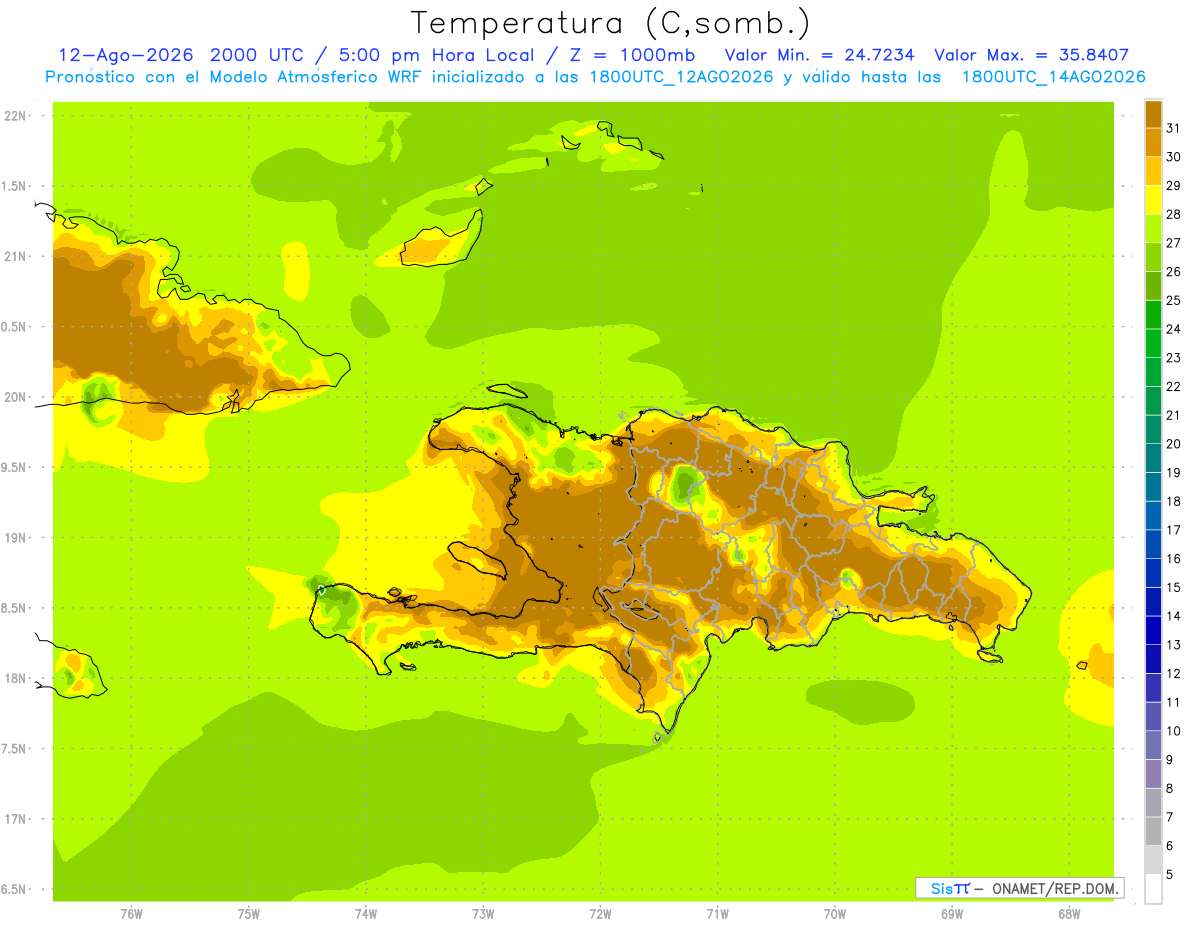
Task: Select legend color band between 30 and 31
Action: pos(1153,142)
